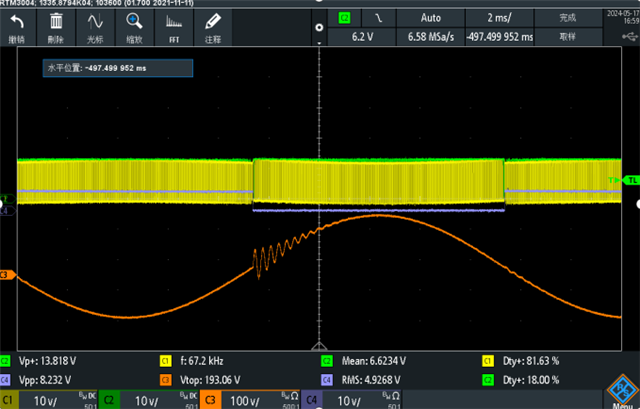Open the toolbar expander dot handle

tap(319, 28)
